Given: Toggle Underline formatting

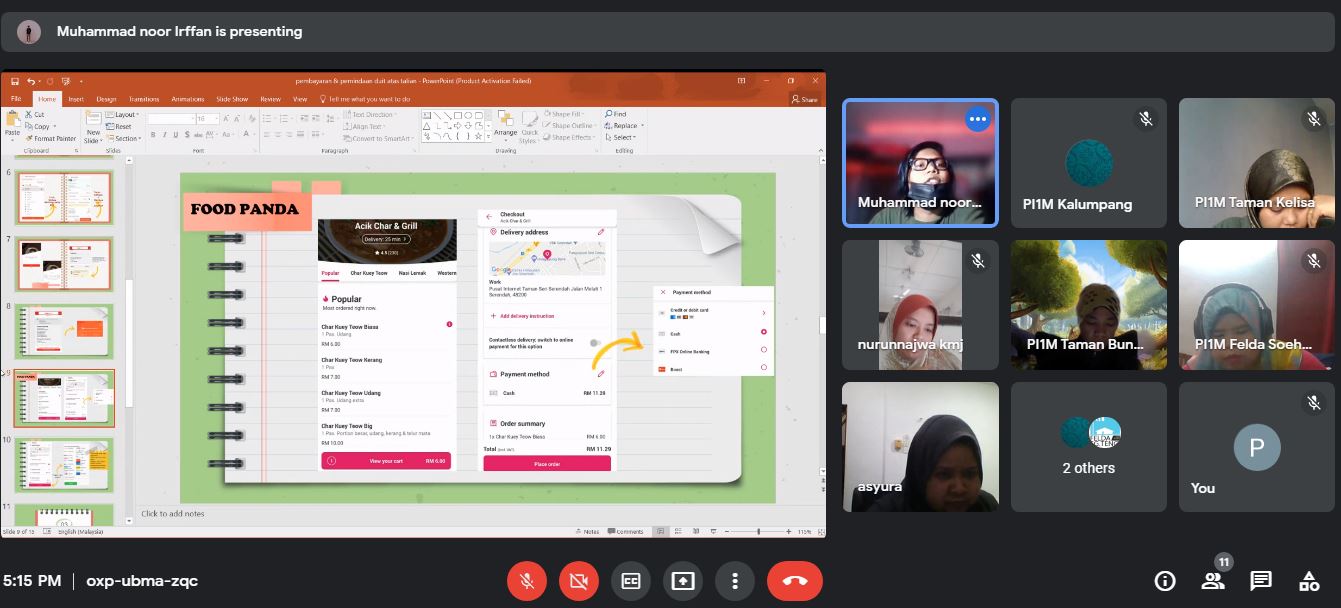Looking at the screenshot, I should pyautogui.click(x=175, y=134).
